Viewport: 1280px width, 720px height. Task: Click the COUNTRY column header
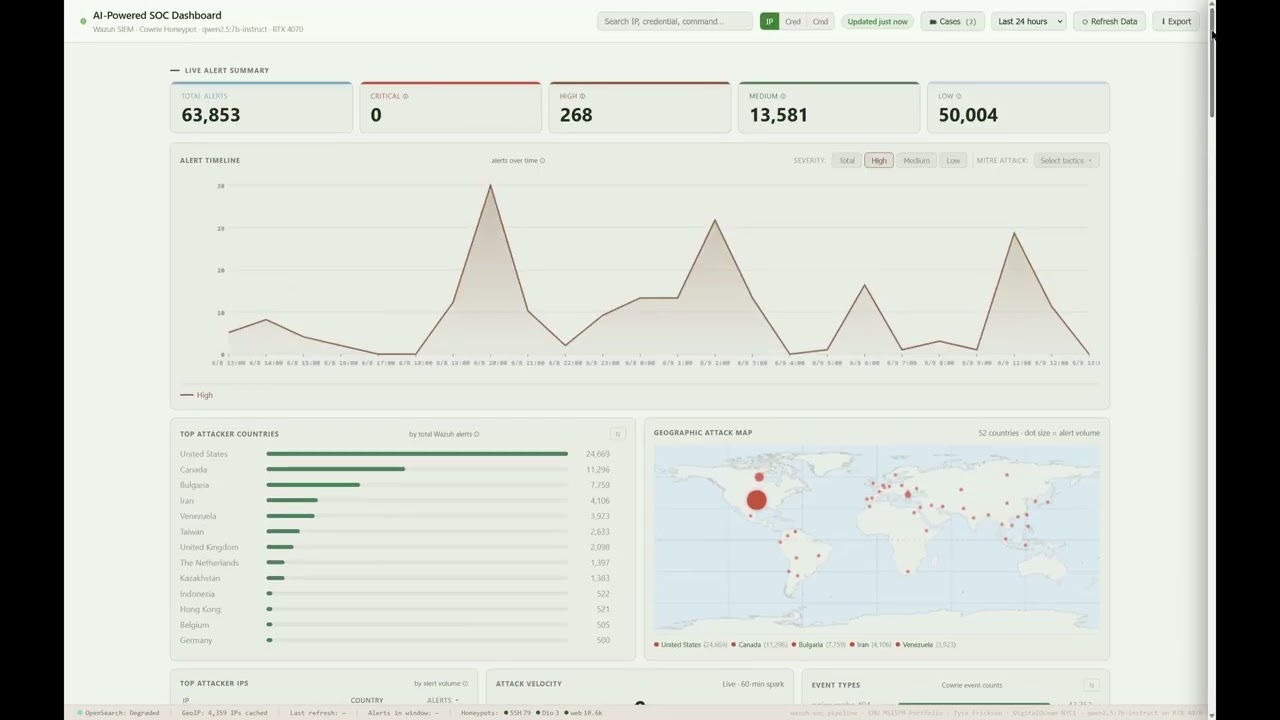367,701
